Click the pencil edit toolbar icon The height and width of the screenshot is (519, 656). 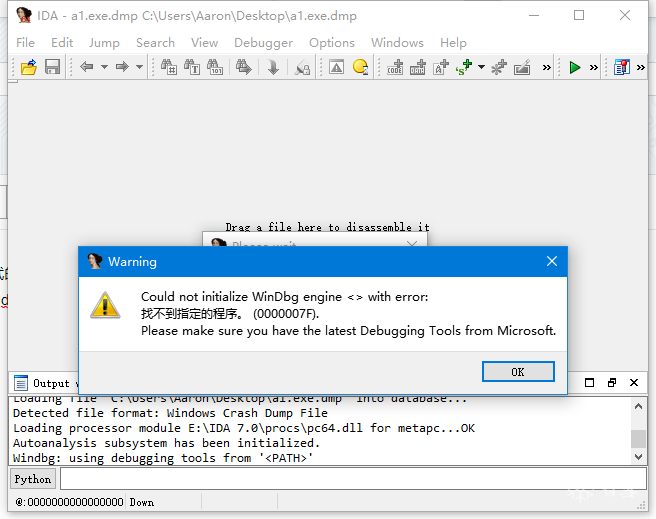click(522, 67)
